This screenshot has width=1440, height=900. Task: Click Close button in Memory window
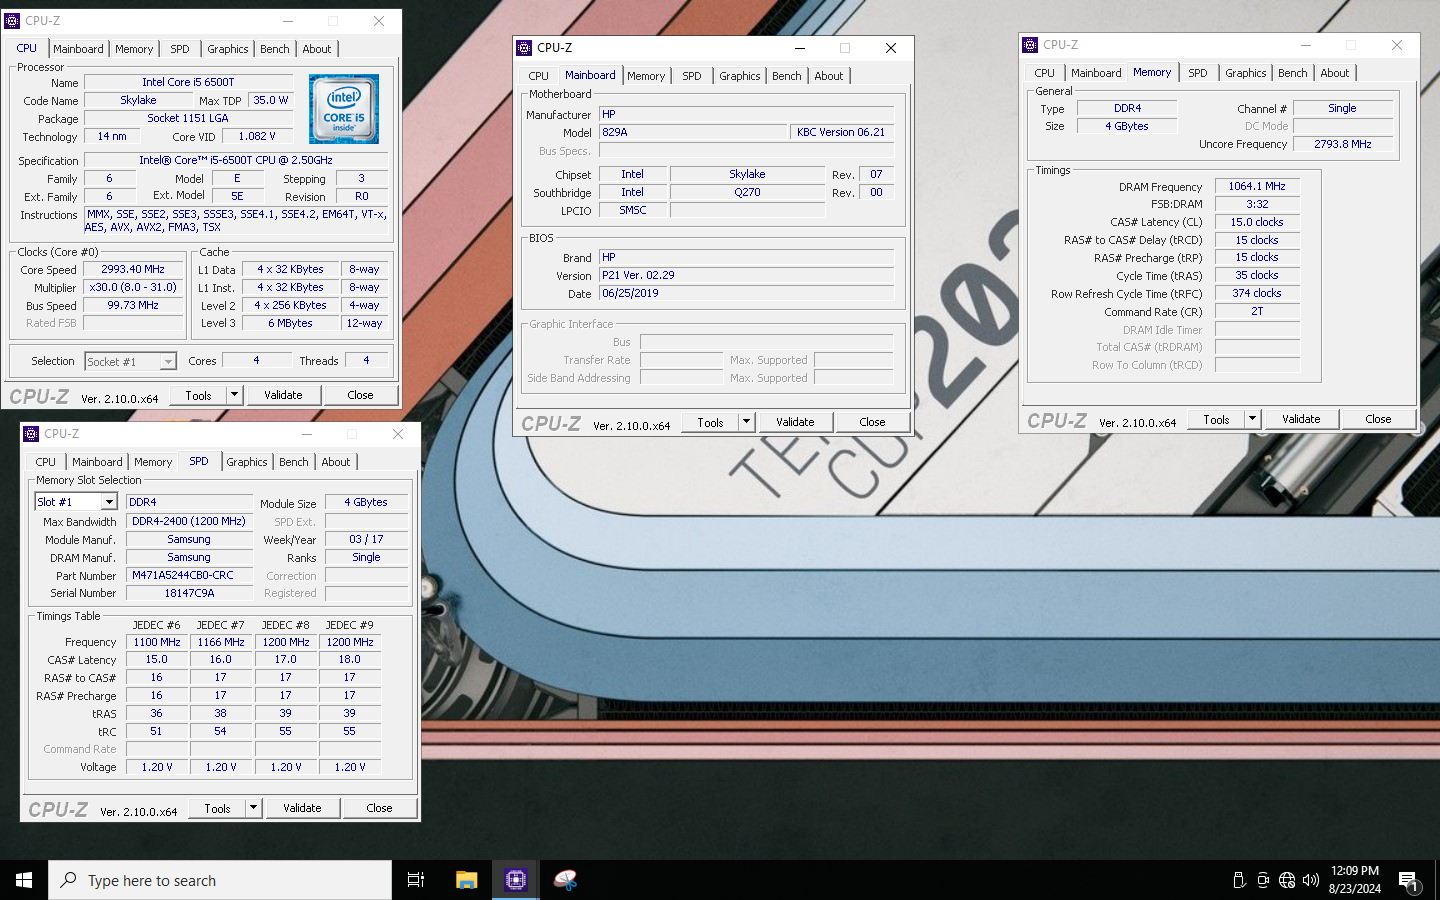coord(1378,419)
